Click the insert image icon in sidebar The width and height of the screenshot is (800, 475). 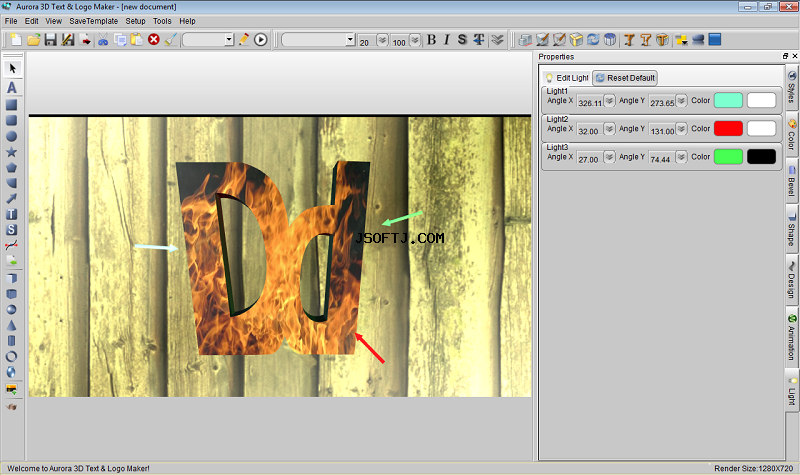11,390
